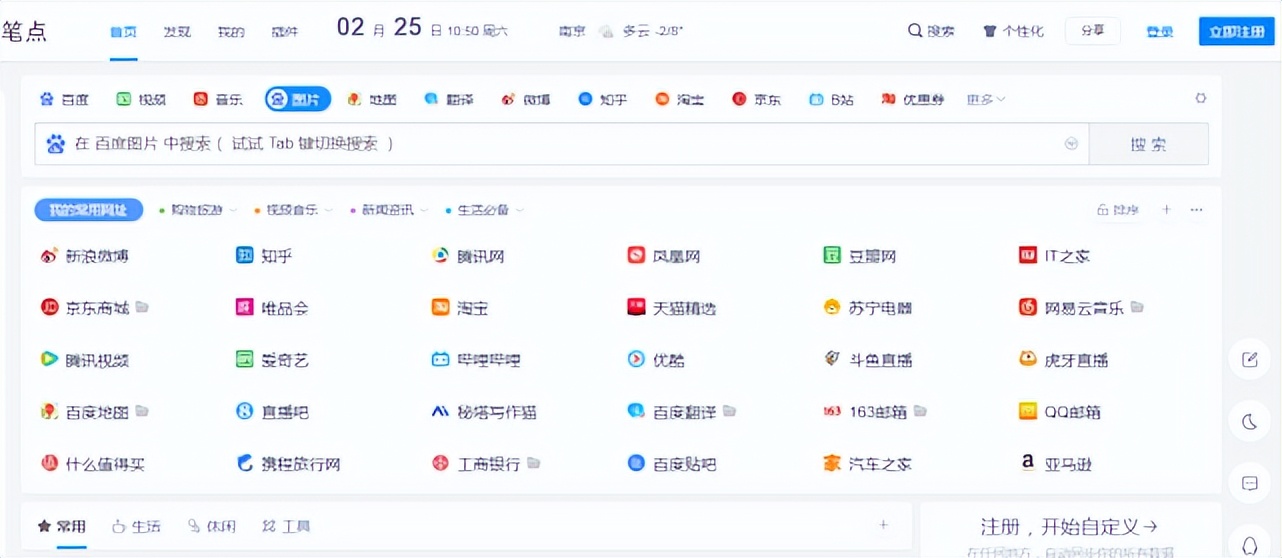
Task: Click the 网易云音乐 icon
Action: [1027, 308]
